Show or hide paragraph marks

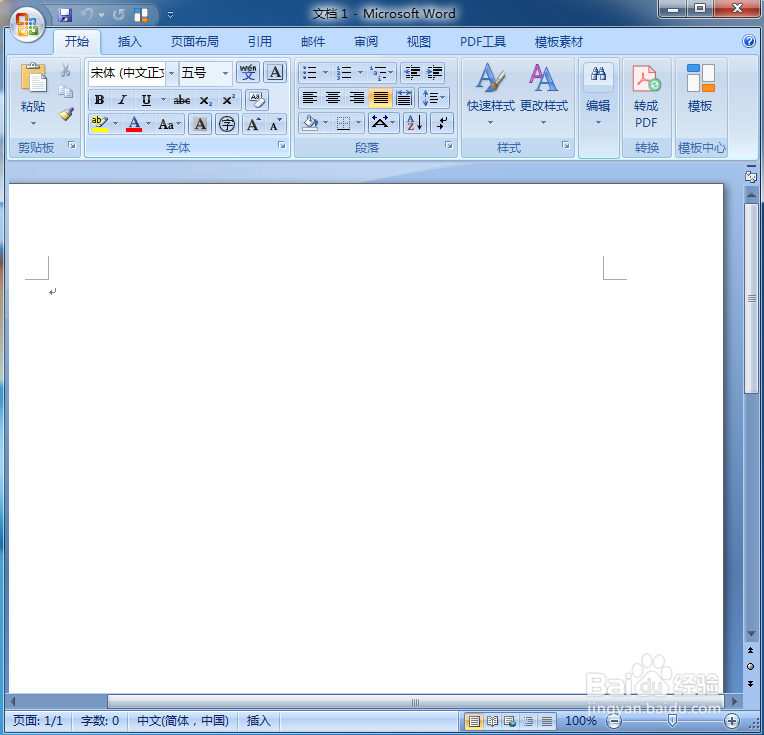coord(442,123)
